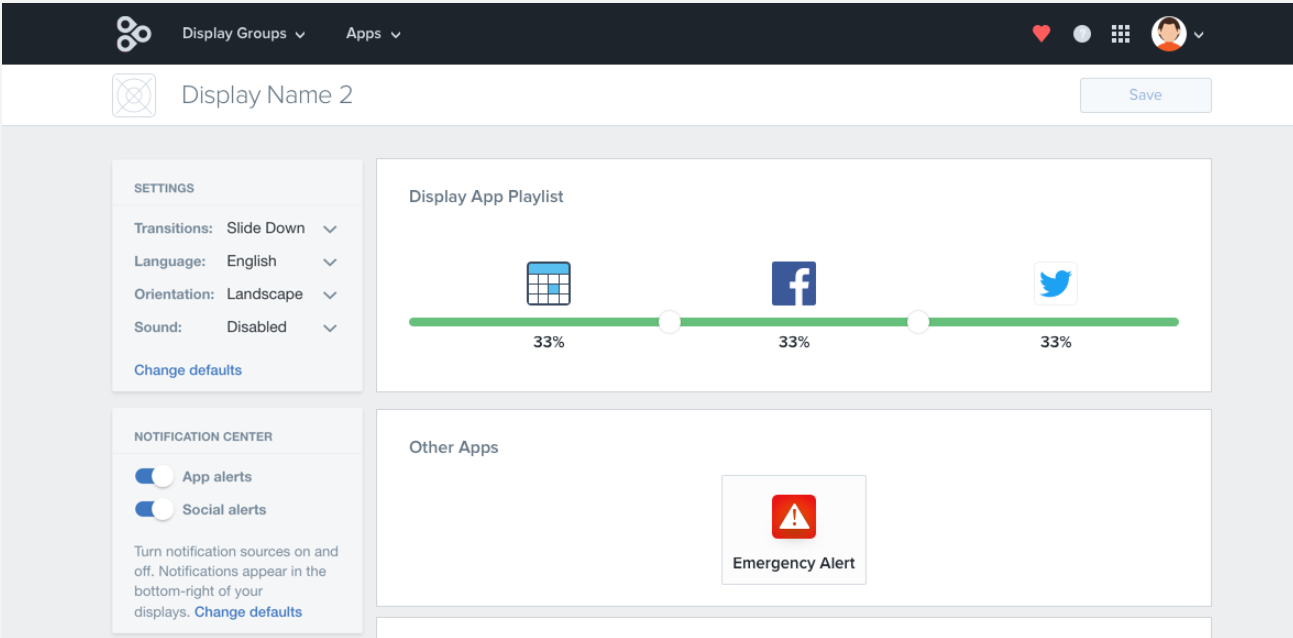Click the app logo in the top bar

coord(134,33)
